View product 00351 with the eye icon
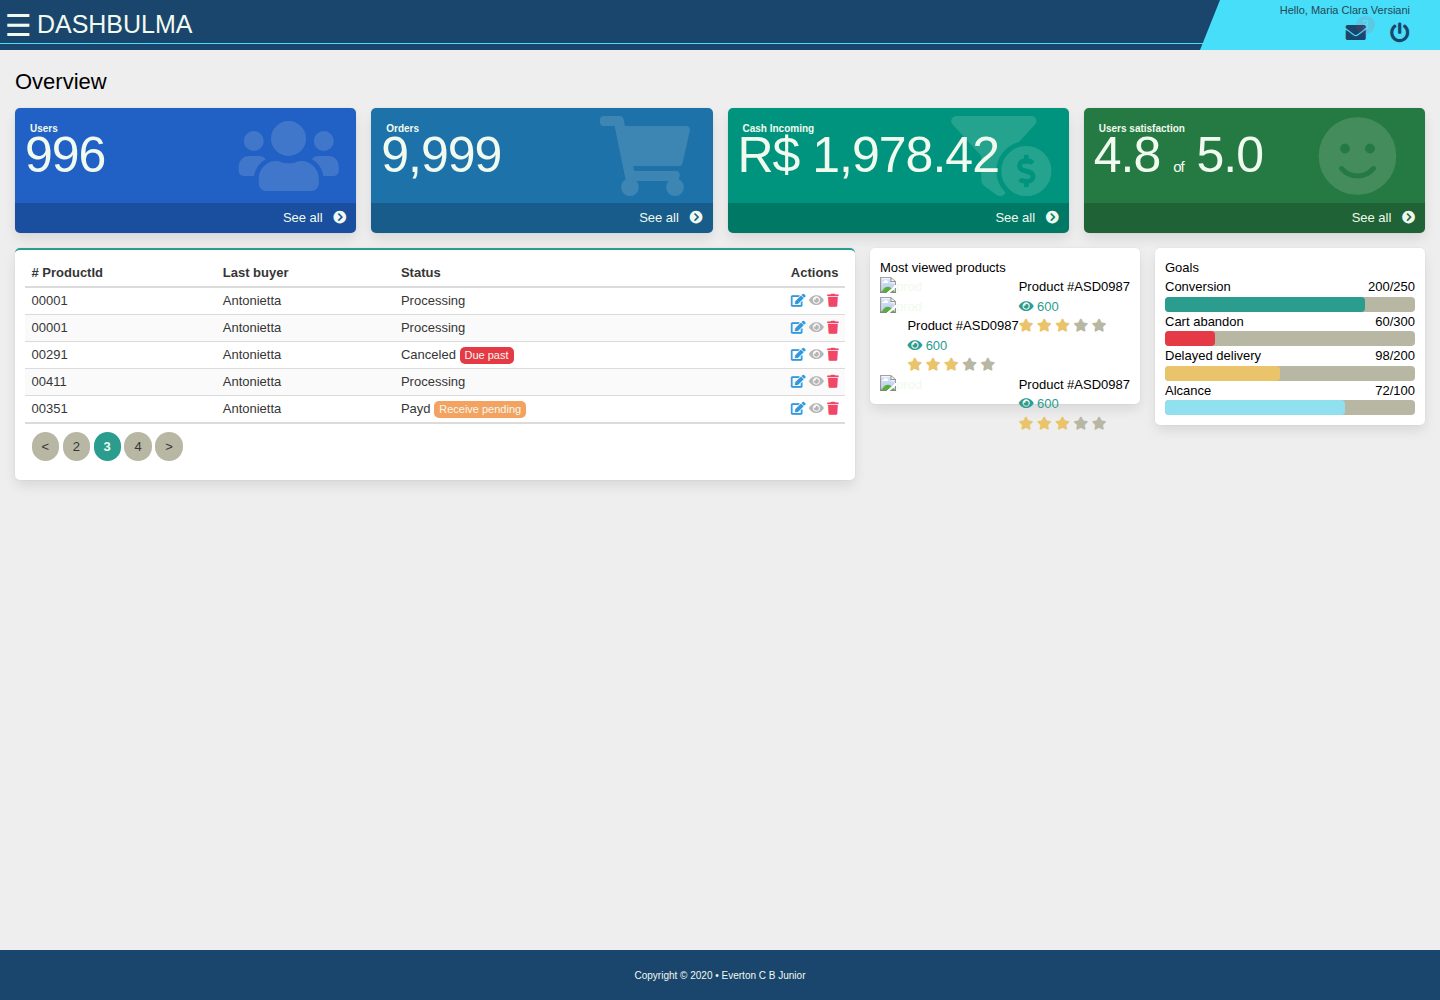The height and width of the screenshot is (1000, 1440). (x=816, y=409)
